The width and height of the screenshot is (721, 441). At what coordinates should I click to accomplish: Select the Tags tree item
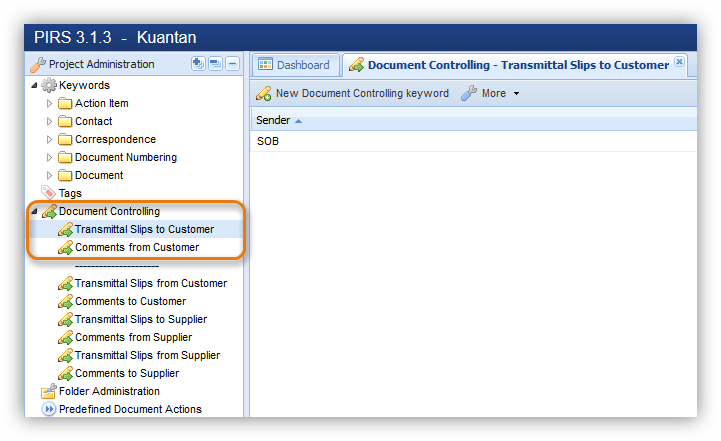[x=70, y=193]
